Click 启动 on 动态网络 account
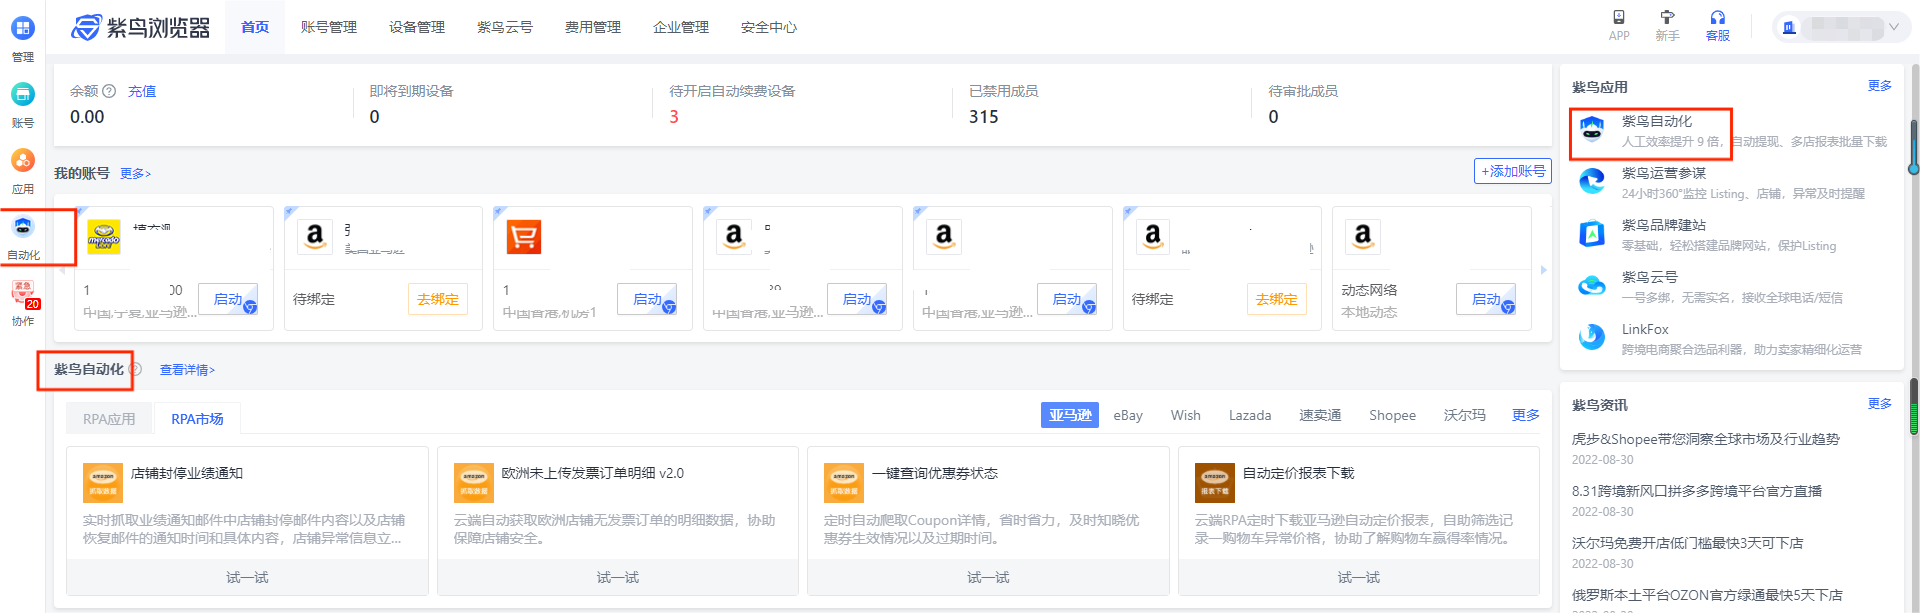1920x613 pixels. click(1487, 299)
